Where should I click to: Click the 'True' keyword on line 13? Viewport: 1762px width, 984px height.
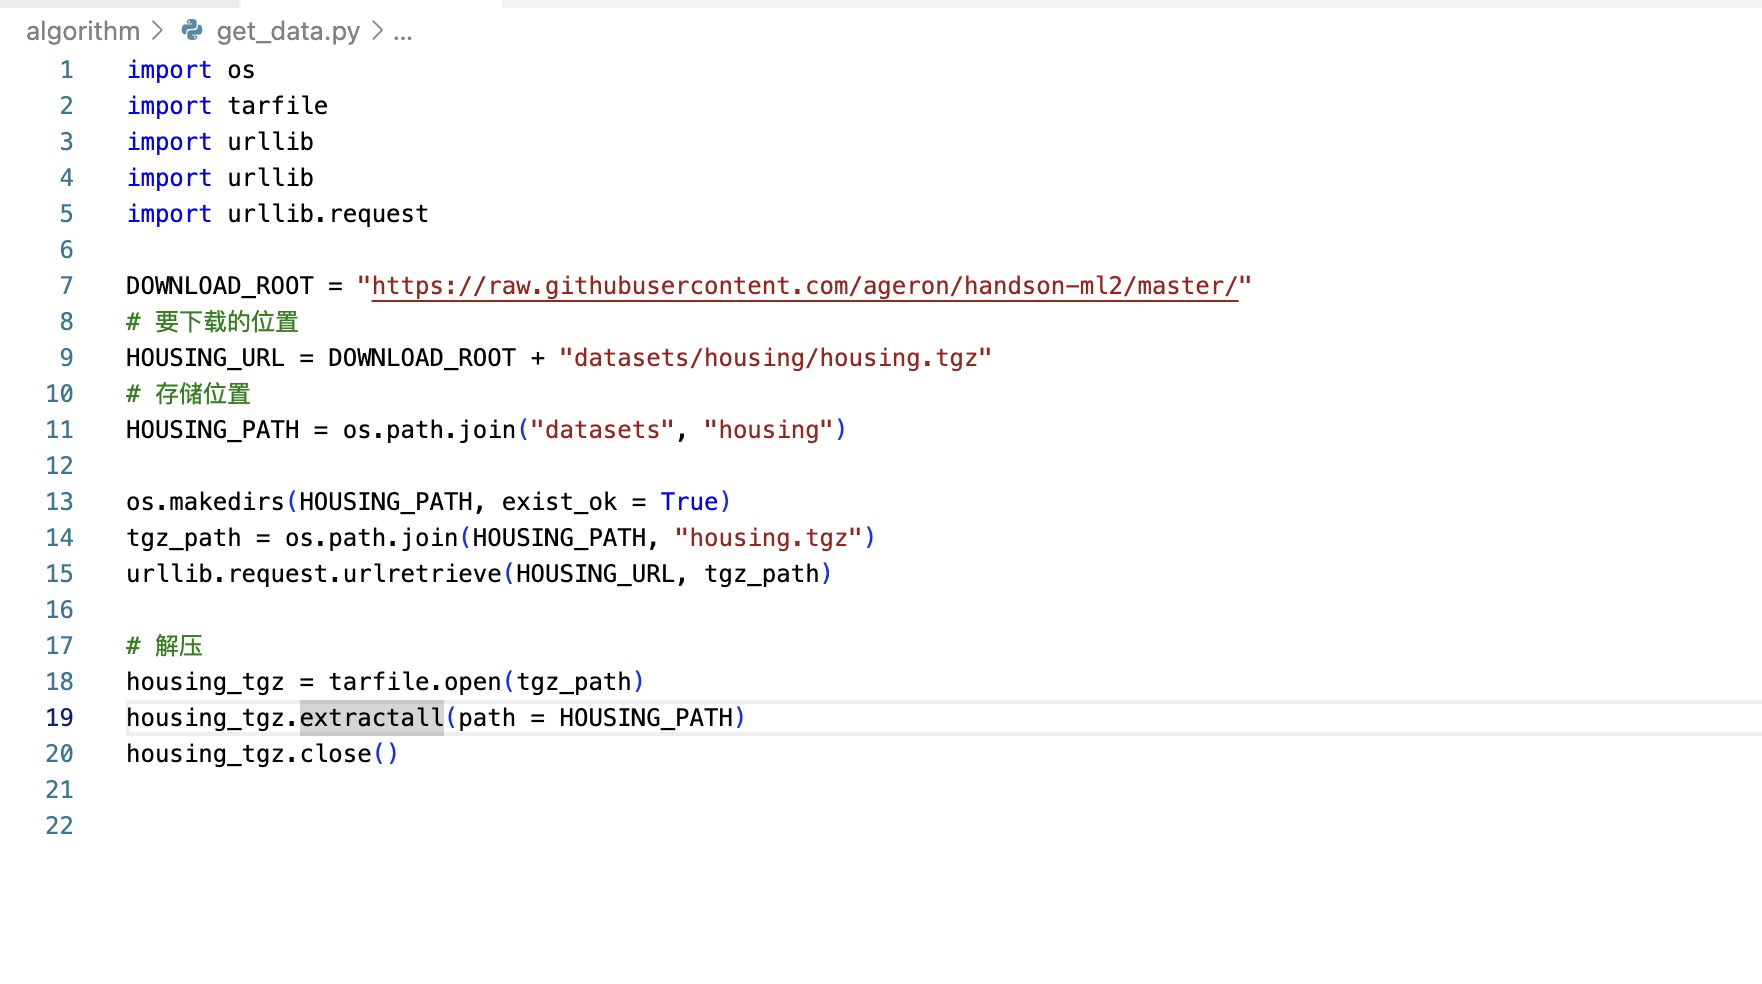pyautogui.click(x=689, y=502)
